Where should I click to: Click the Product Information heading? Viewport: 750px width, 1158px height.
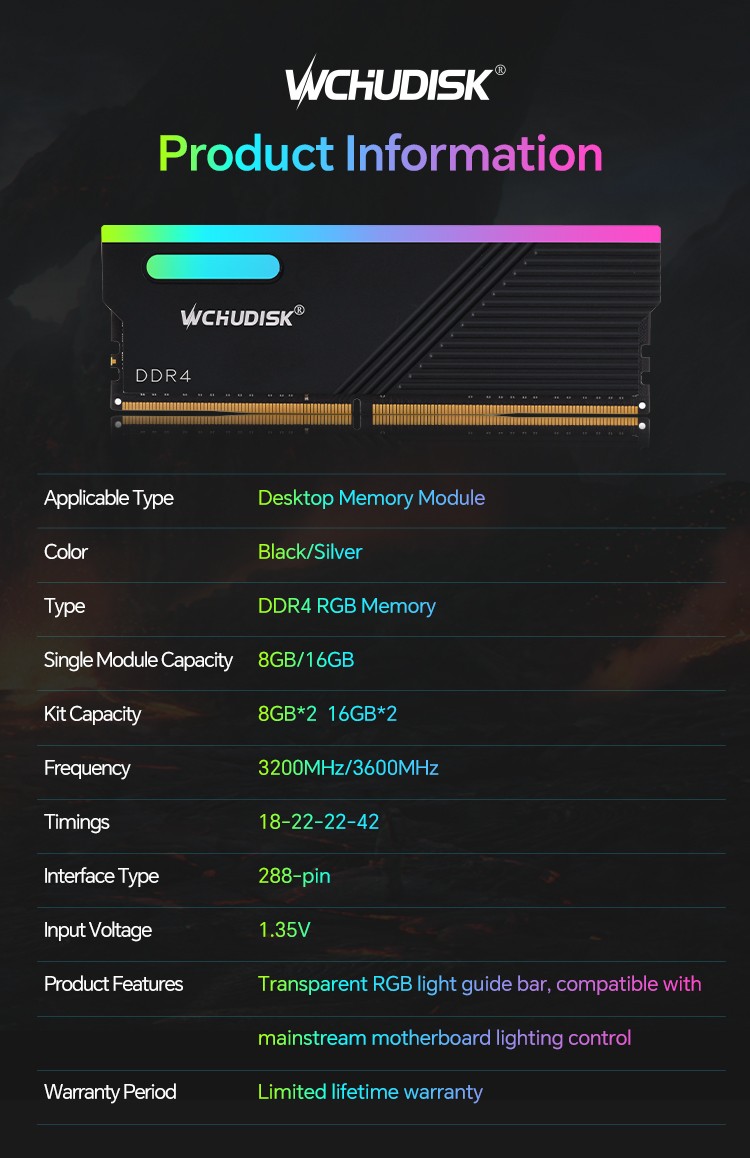[381, 154]
